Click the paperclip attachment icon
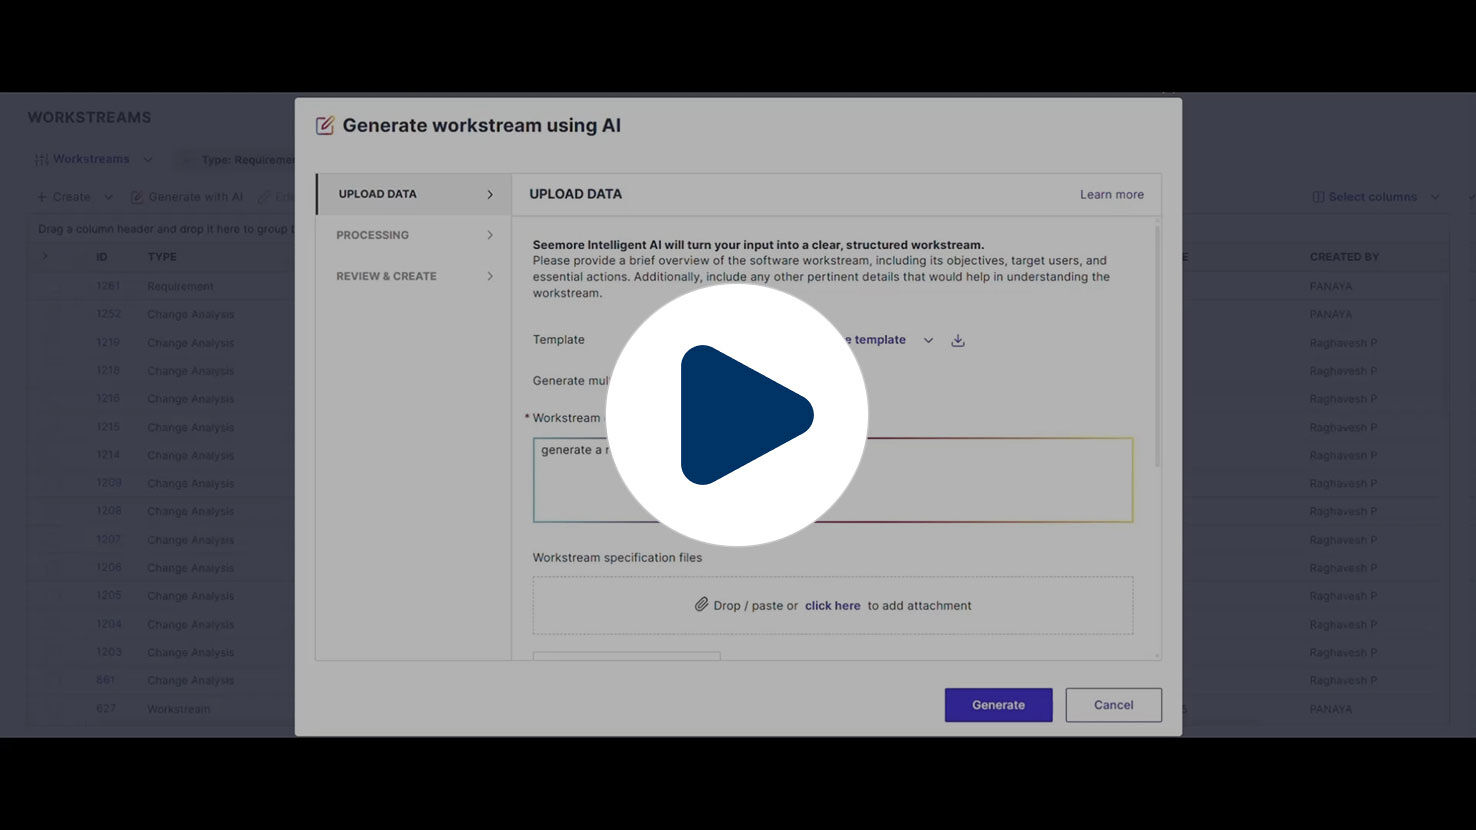Screen dimensions: 1476x830 coord(702,605)
